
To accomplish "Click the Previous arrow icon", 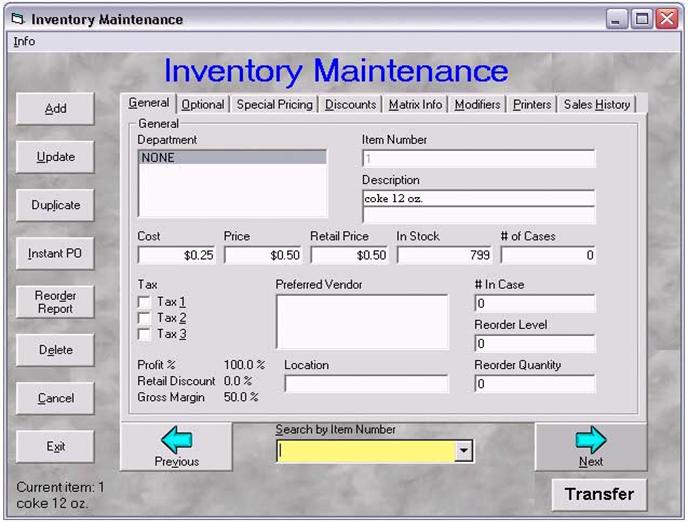I will pos(176,440).
